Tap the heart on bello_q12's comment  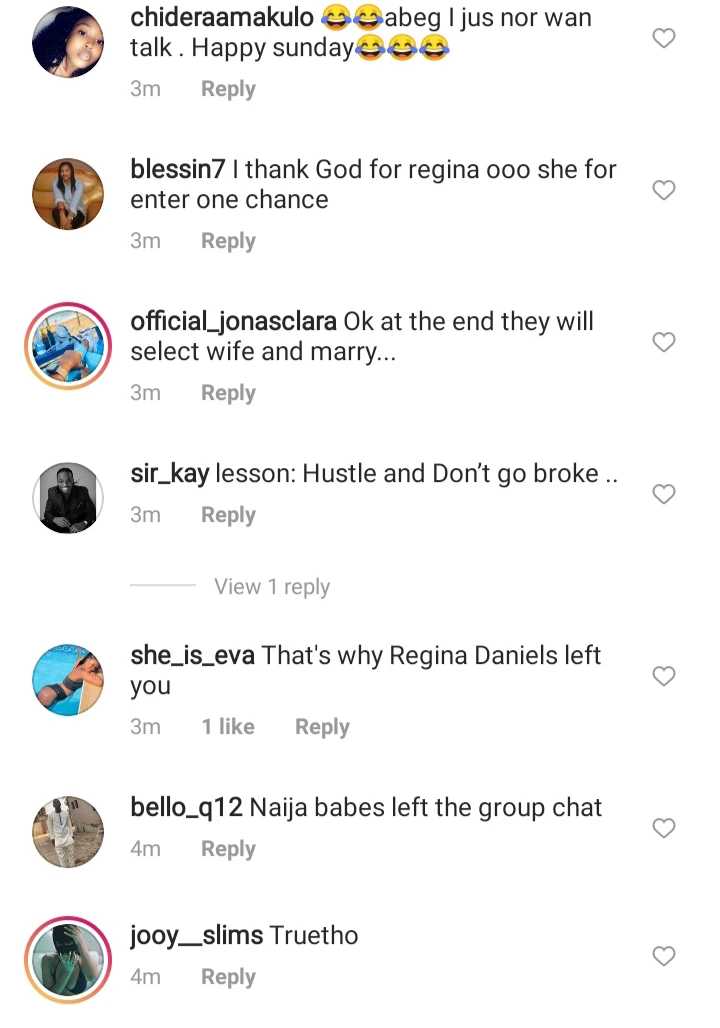click(664, 828)
